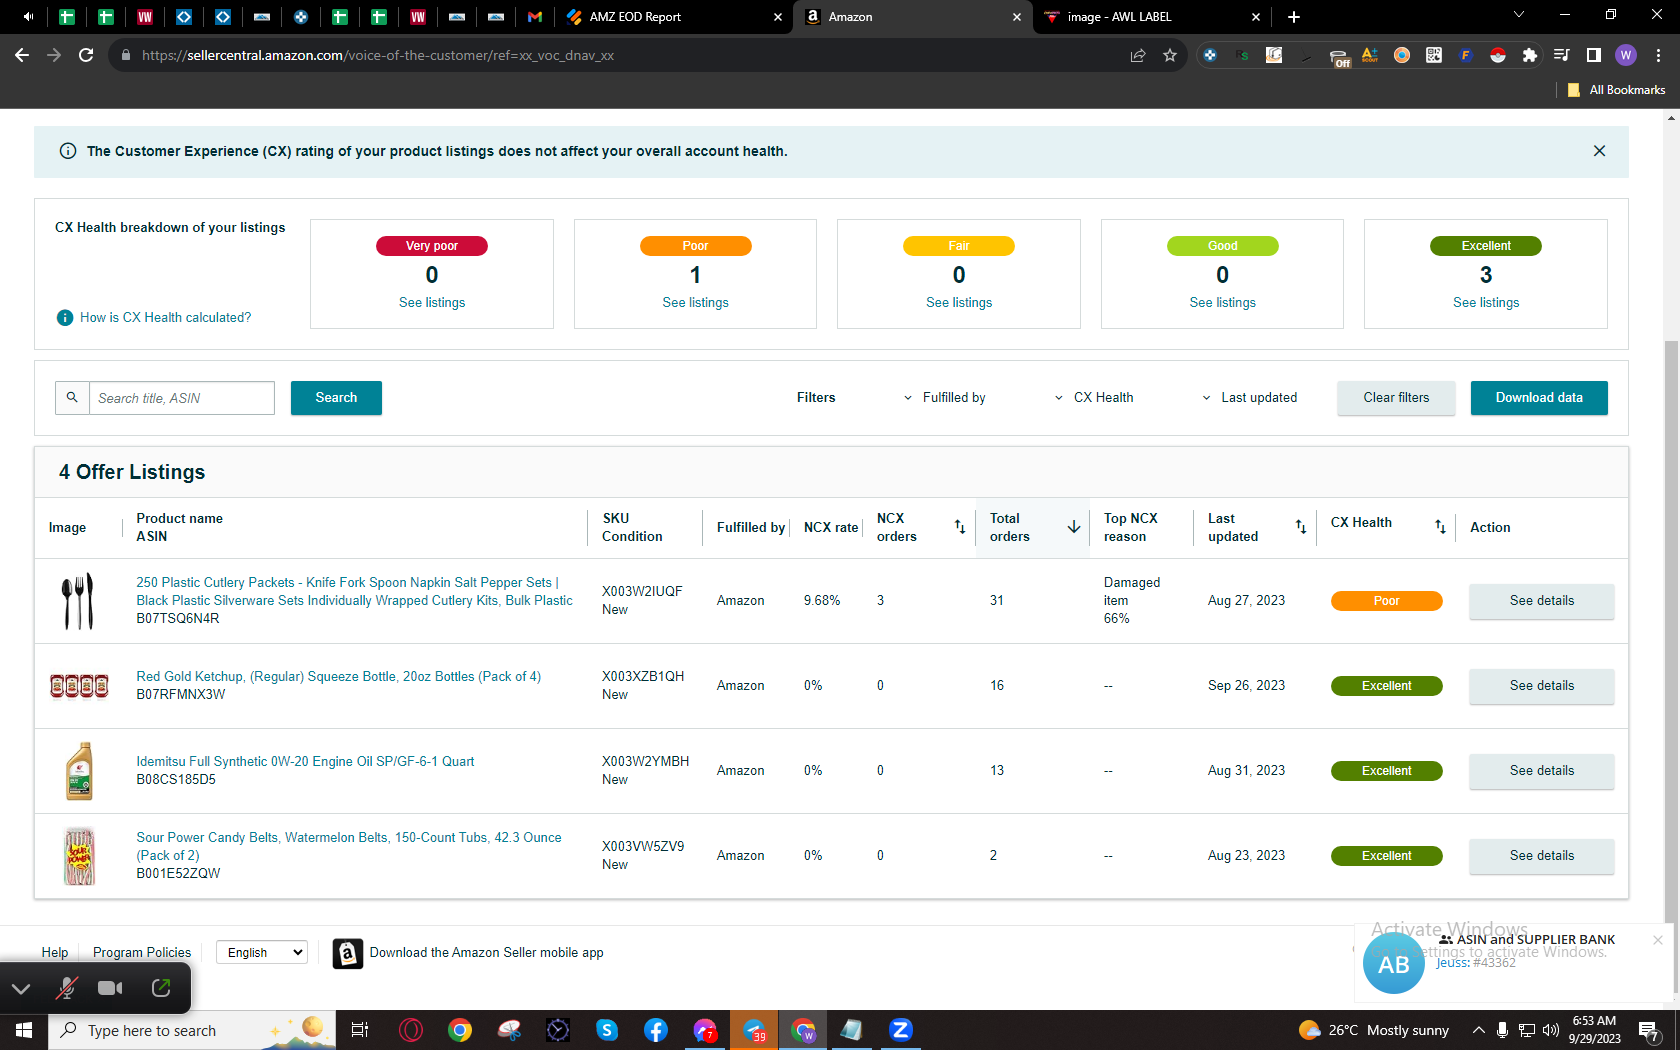
Task: Click the engine oil bottle thumbnail
Action: 79,771
